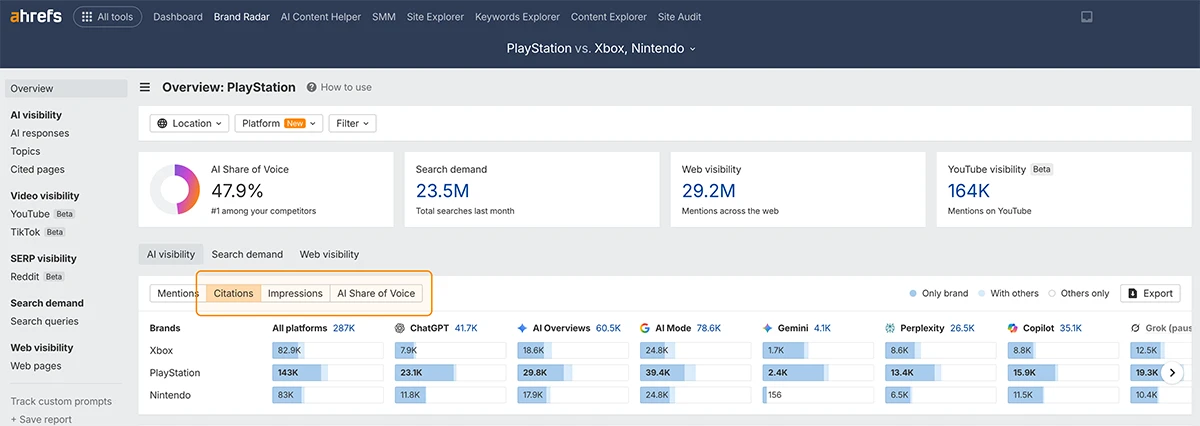Image resolution: width=1200 pixels, height=426 pixels.
Task: Select the Impressions tab
Action: click(295, 294)
